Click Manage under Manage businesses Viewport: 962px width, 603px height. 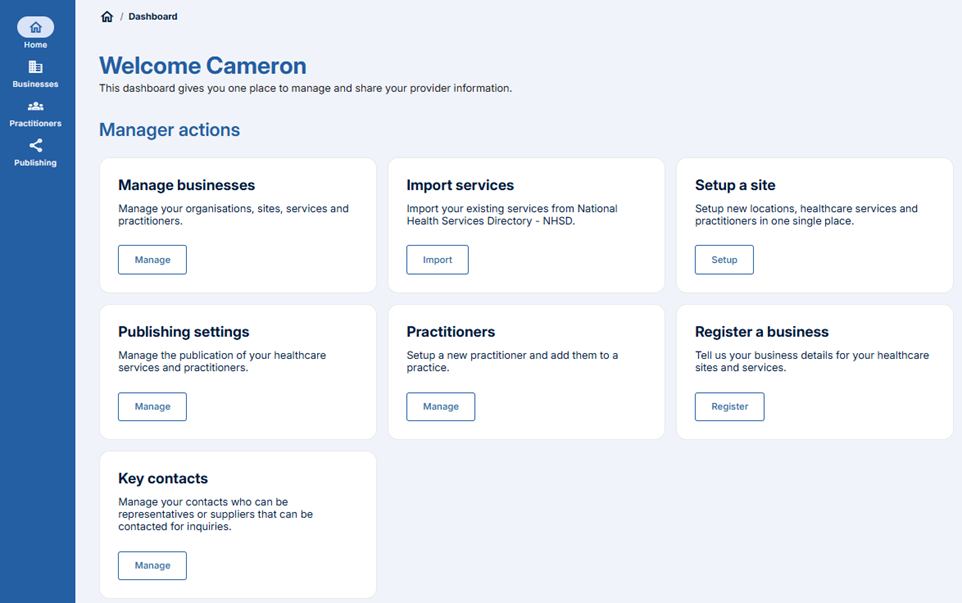152,259
